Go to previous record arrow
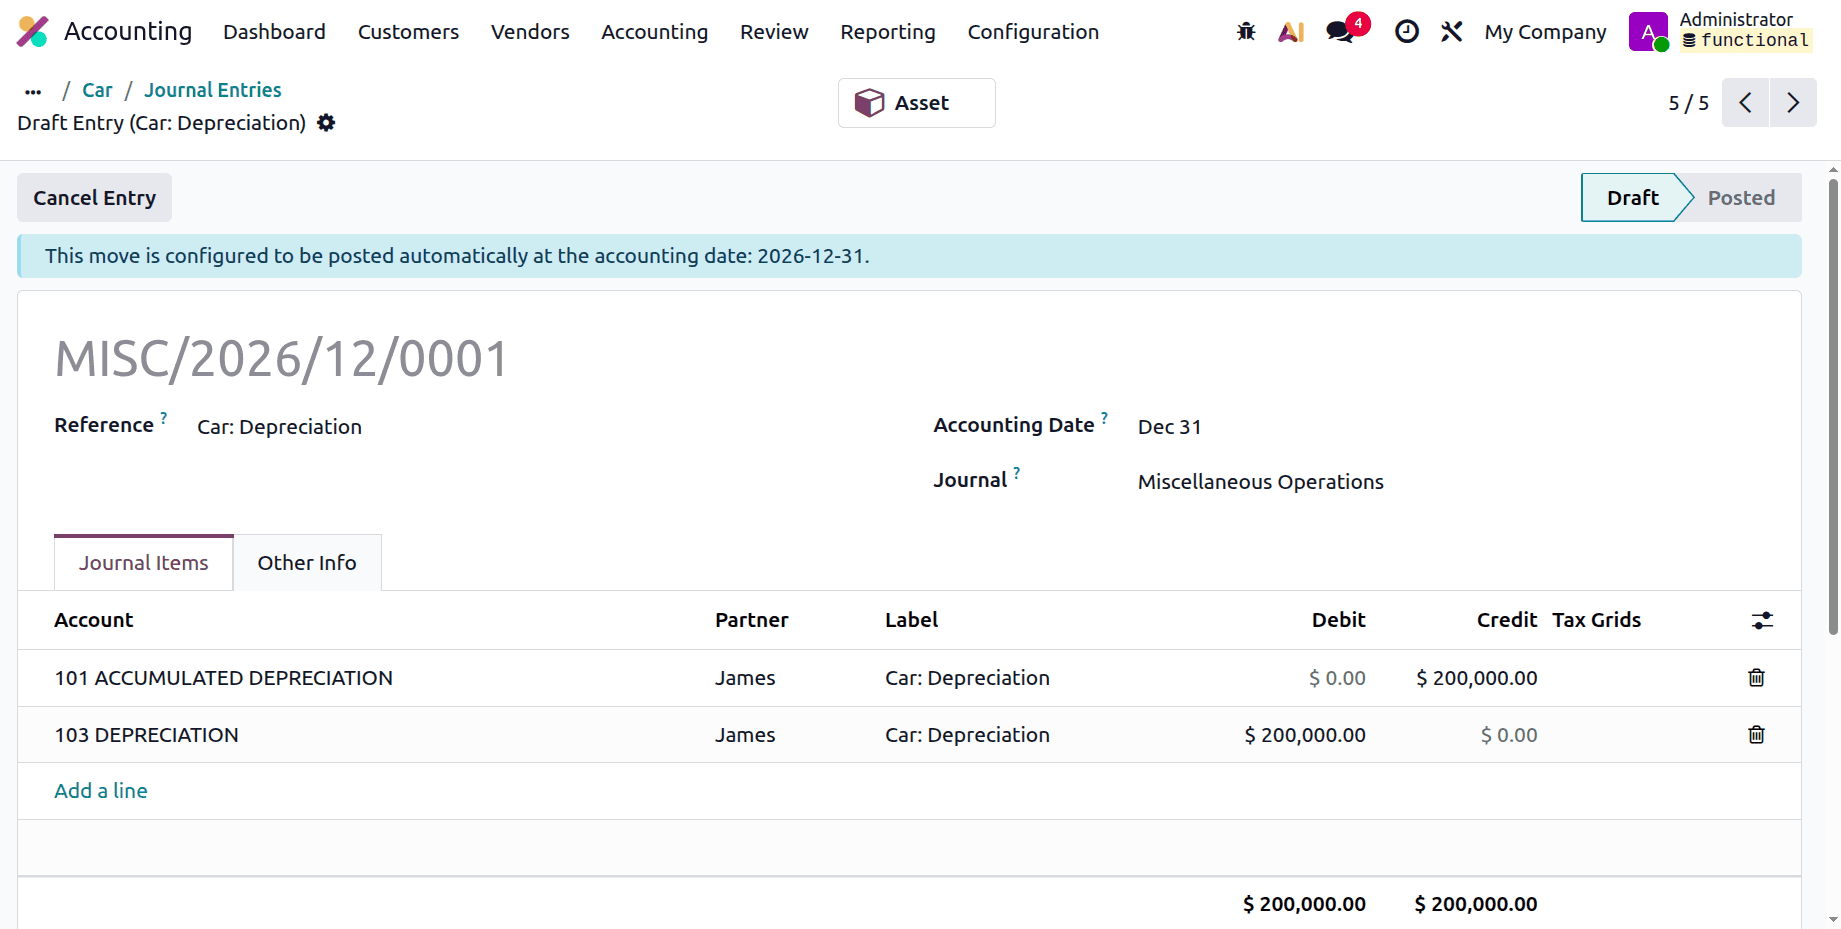Image resolution: width=1841 pixels, height=929 pixels. (1746, 103)
